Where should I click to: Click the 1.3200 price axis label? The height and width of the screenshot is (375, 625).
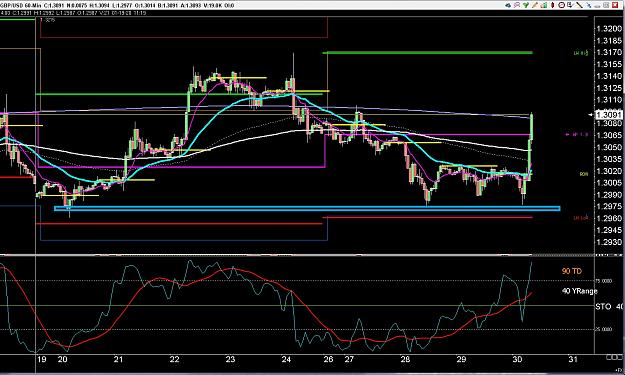[609, 29]
